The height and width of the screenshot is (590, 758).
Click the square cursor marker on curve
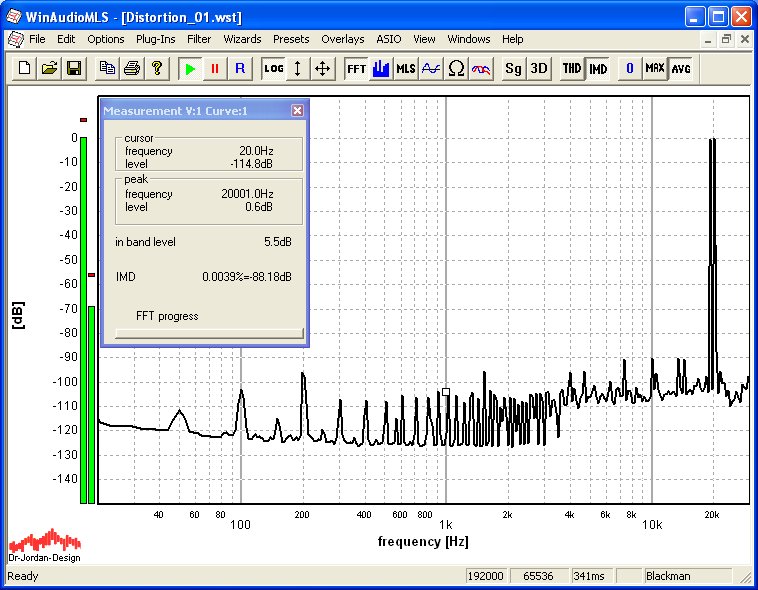[446, 392]
